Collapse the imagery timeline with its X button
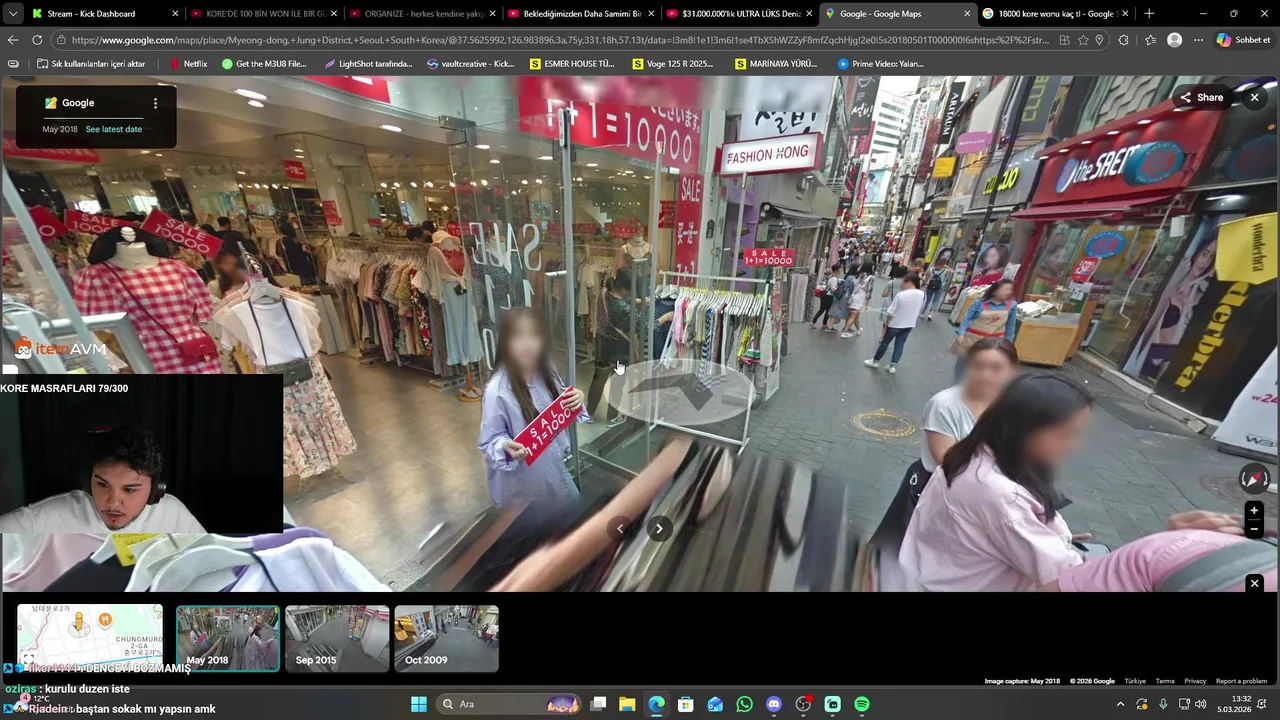 (x=1254, y=583)
